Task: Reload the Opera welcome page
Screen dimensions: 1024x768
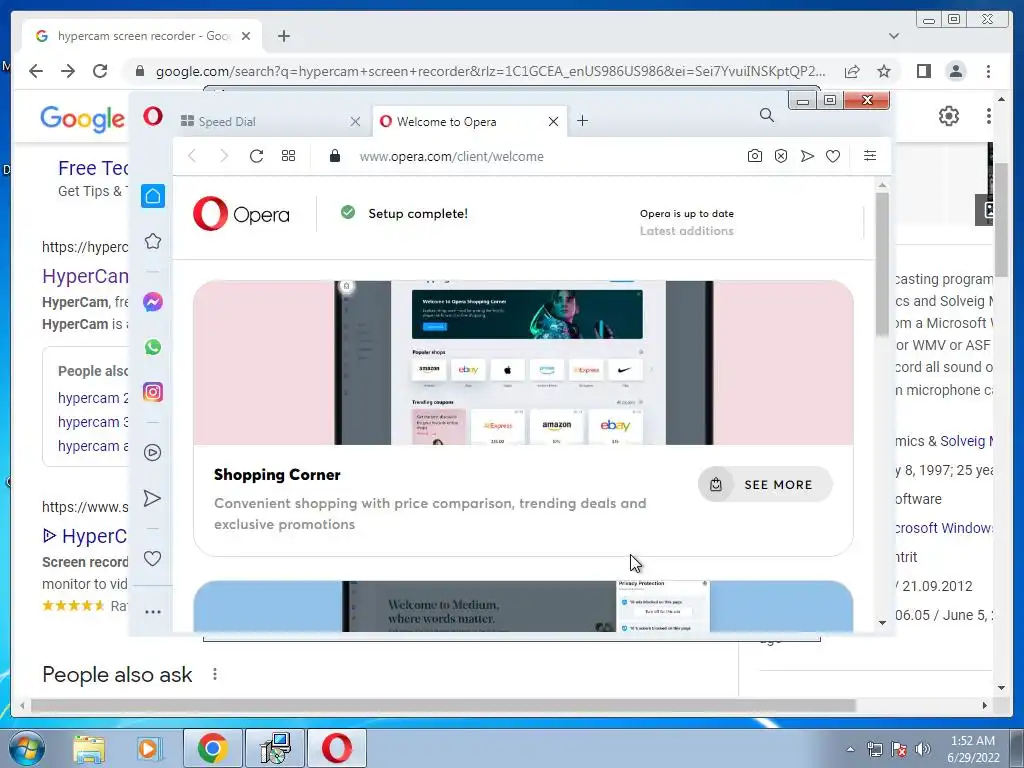Action: [256, 156]
